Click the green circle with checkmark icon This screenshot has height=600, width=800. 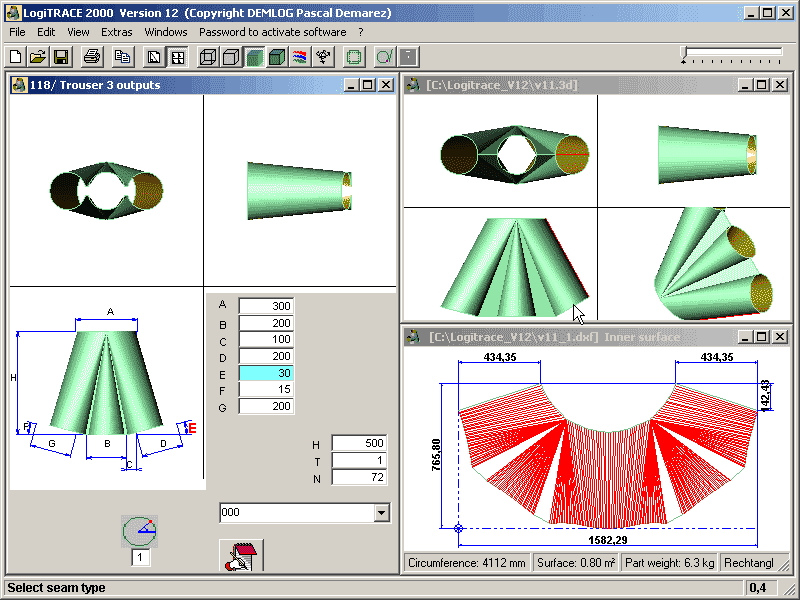385,57
